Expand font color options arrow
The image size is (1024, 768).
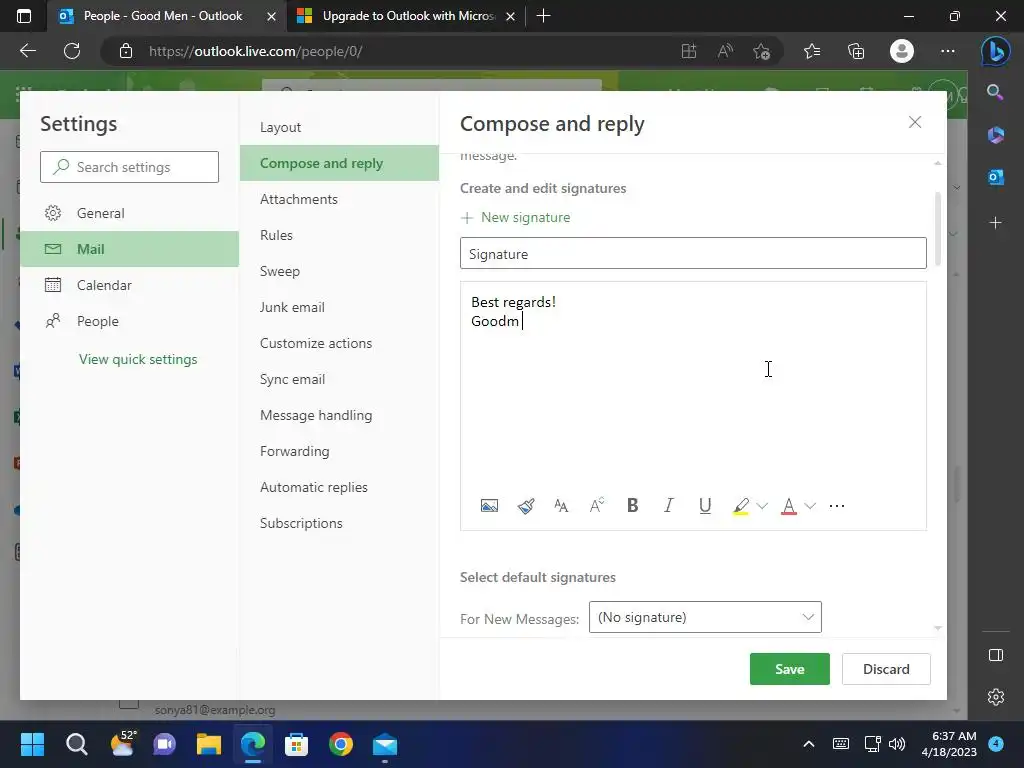810,506
